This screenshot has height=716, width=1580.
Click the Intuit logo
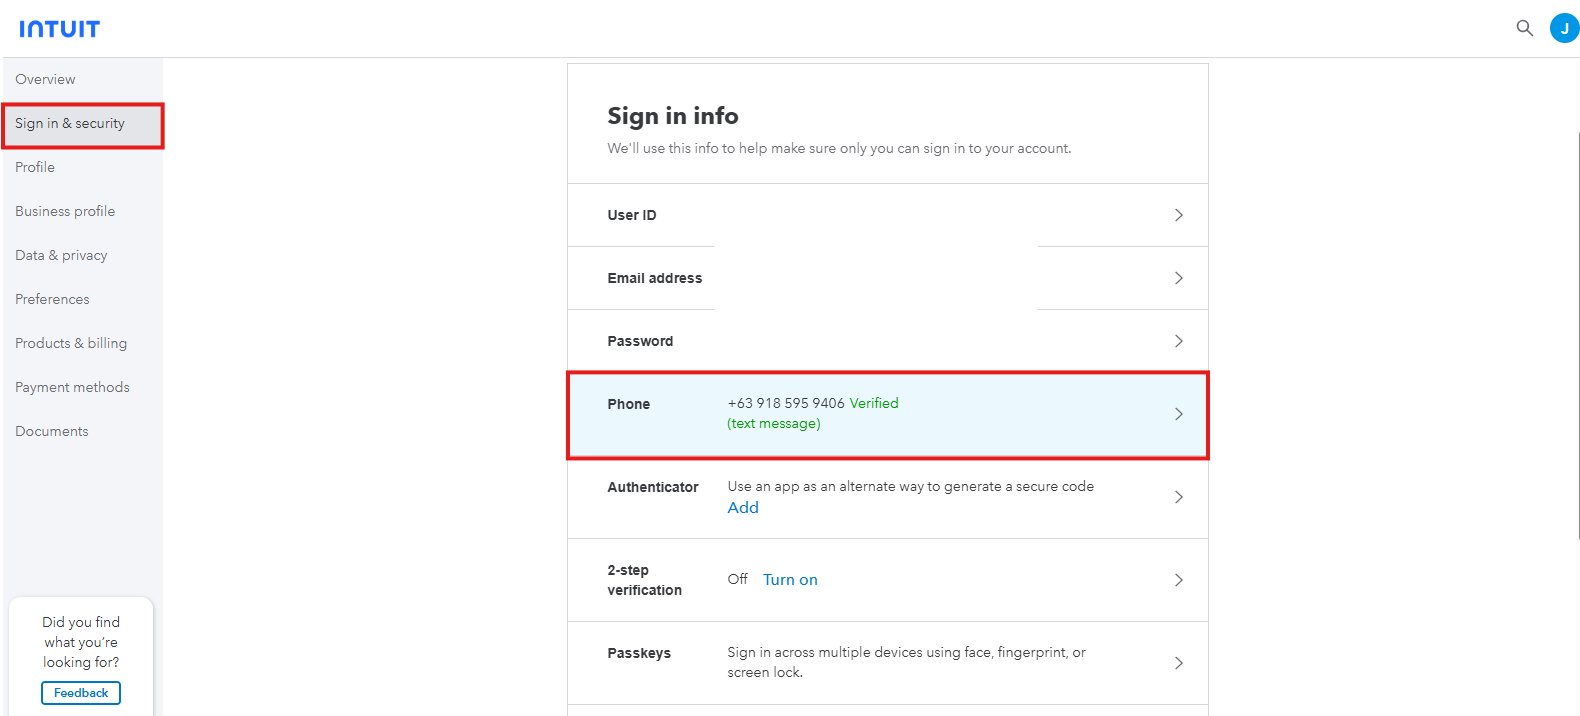60,29
